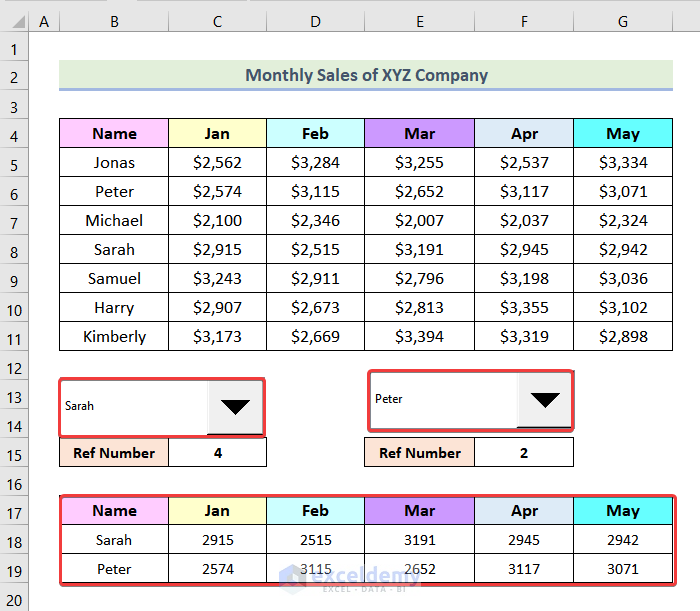The height and width of the screenshot is (611, 700).
Task: Select row 15 header
Action: pyautogui.click(x=16, y=453)
